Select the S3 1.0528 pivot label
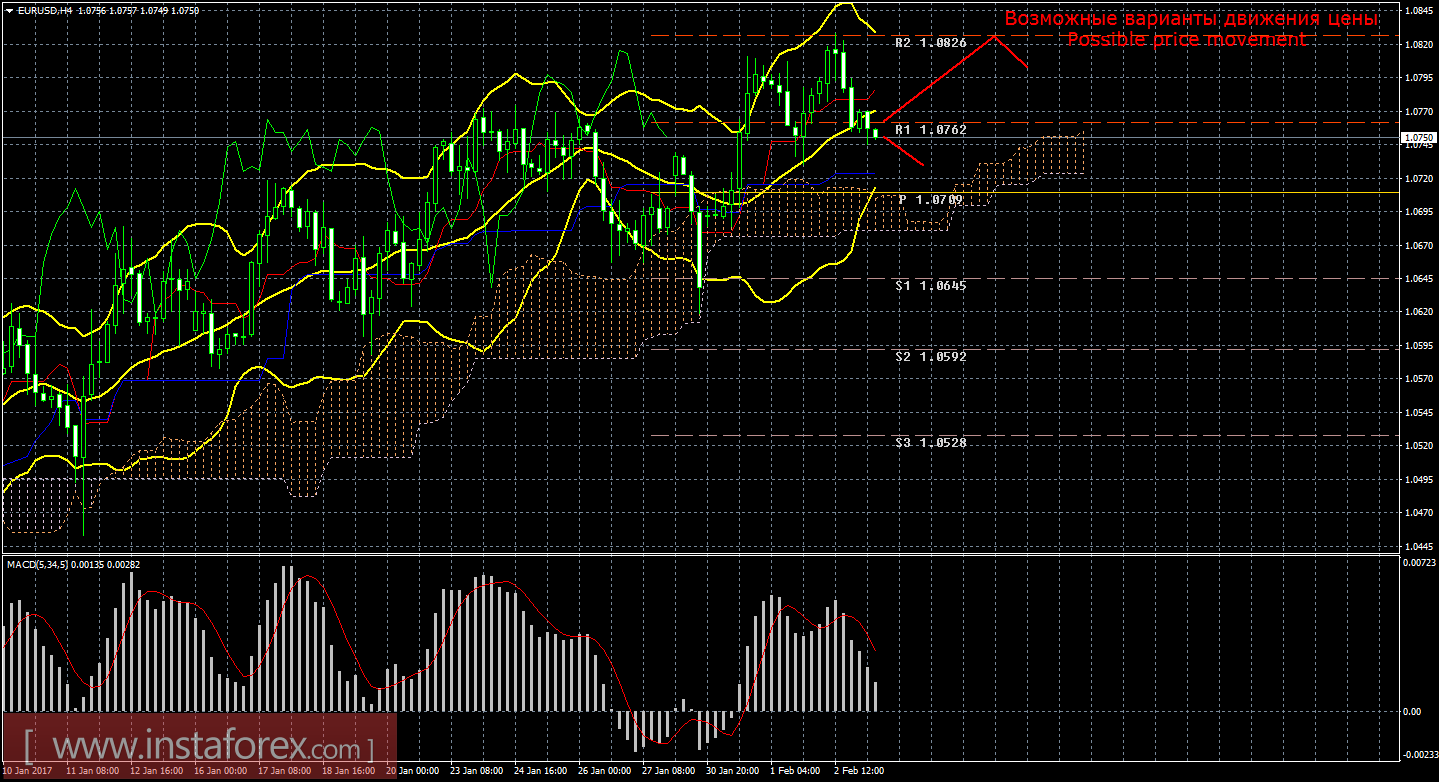This screenshot has height=782, width=1439. (x=930, y=441)
